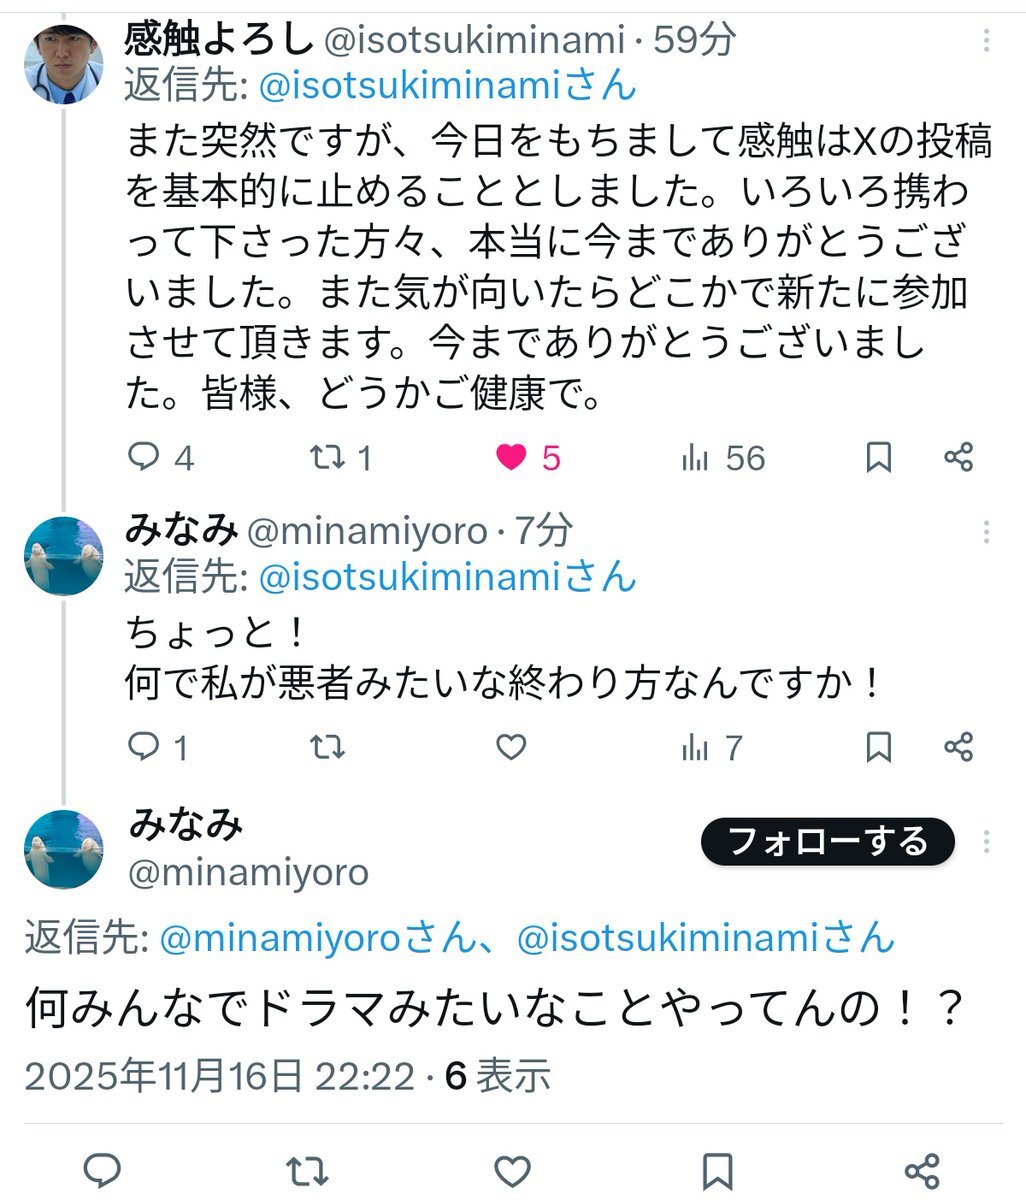Share the 感触よろし farewell post
Screen dimensions: 1026x1200
click(958, 458)
